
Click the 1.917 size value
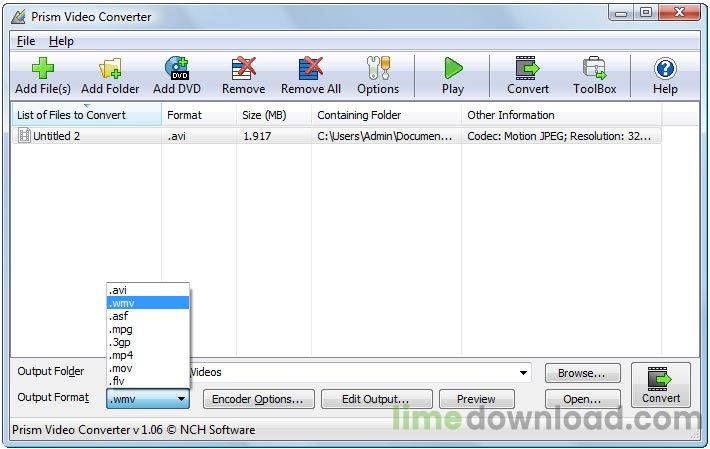pos(257,136)
